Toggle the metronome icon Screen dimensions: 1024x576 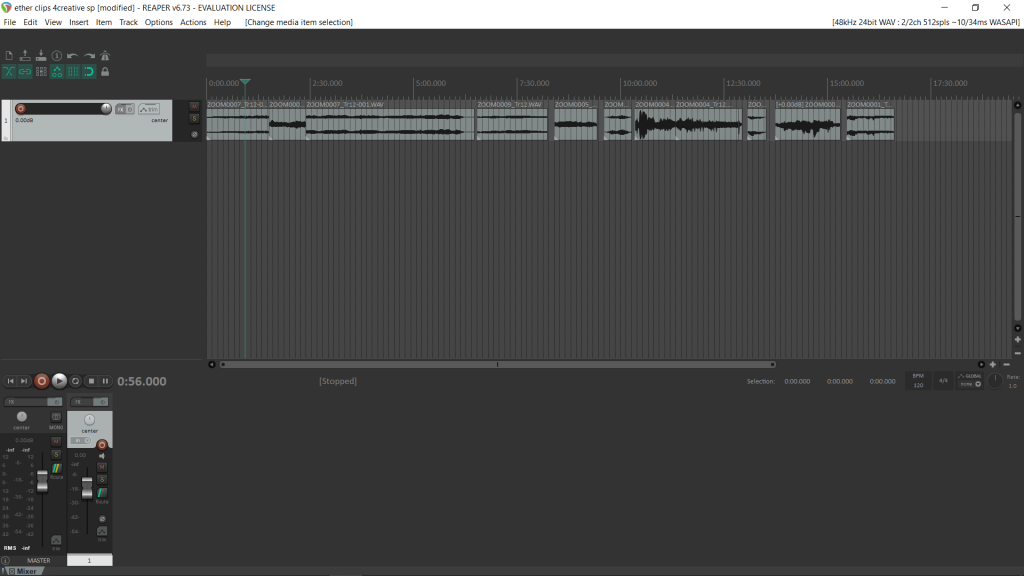104,56
